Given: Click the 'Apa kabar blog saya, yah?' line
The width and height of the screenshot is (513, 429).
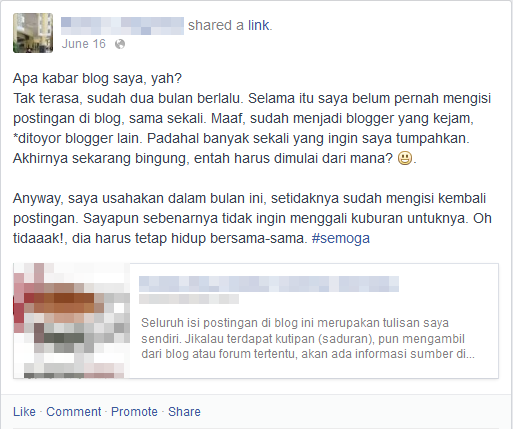Looking at the screenshot, I should (97, 79).
